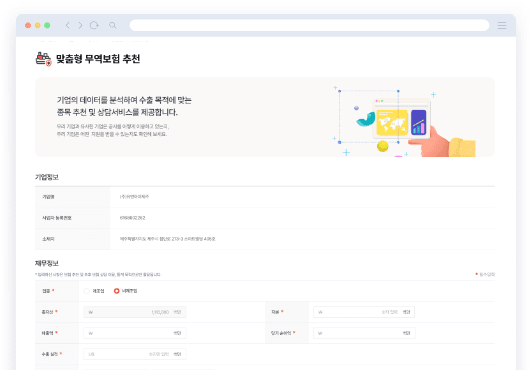Click the 총자산 amount input field
The width and height of the screenshot is (530, 370).
[x=135, y=312]
